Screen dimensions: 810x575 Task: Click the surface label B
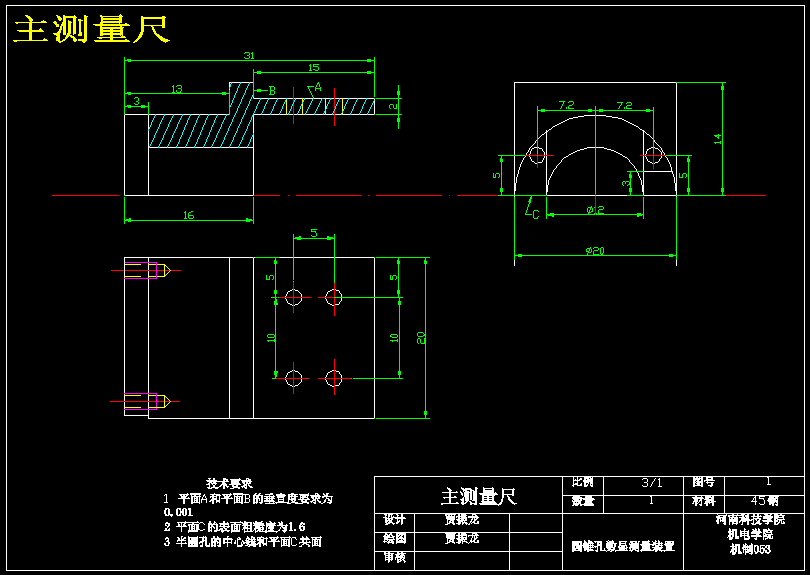tap(272, 91)
